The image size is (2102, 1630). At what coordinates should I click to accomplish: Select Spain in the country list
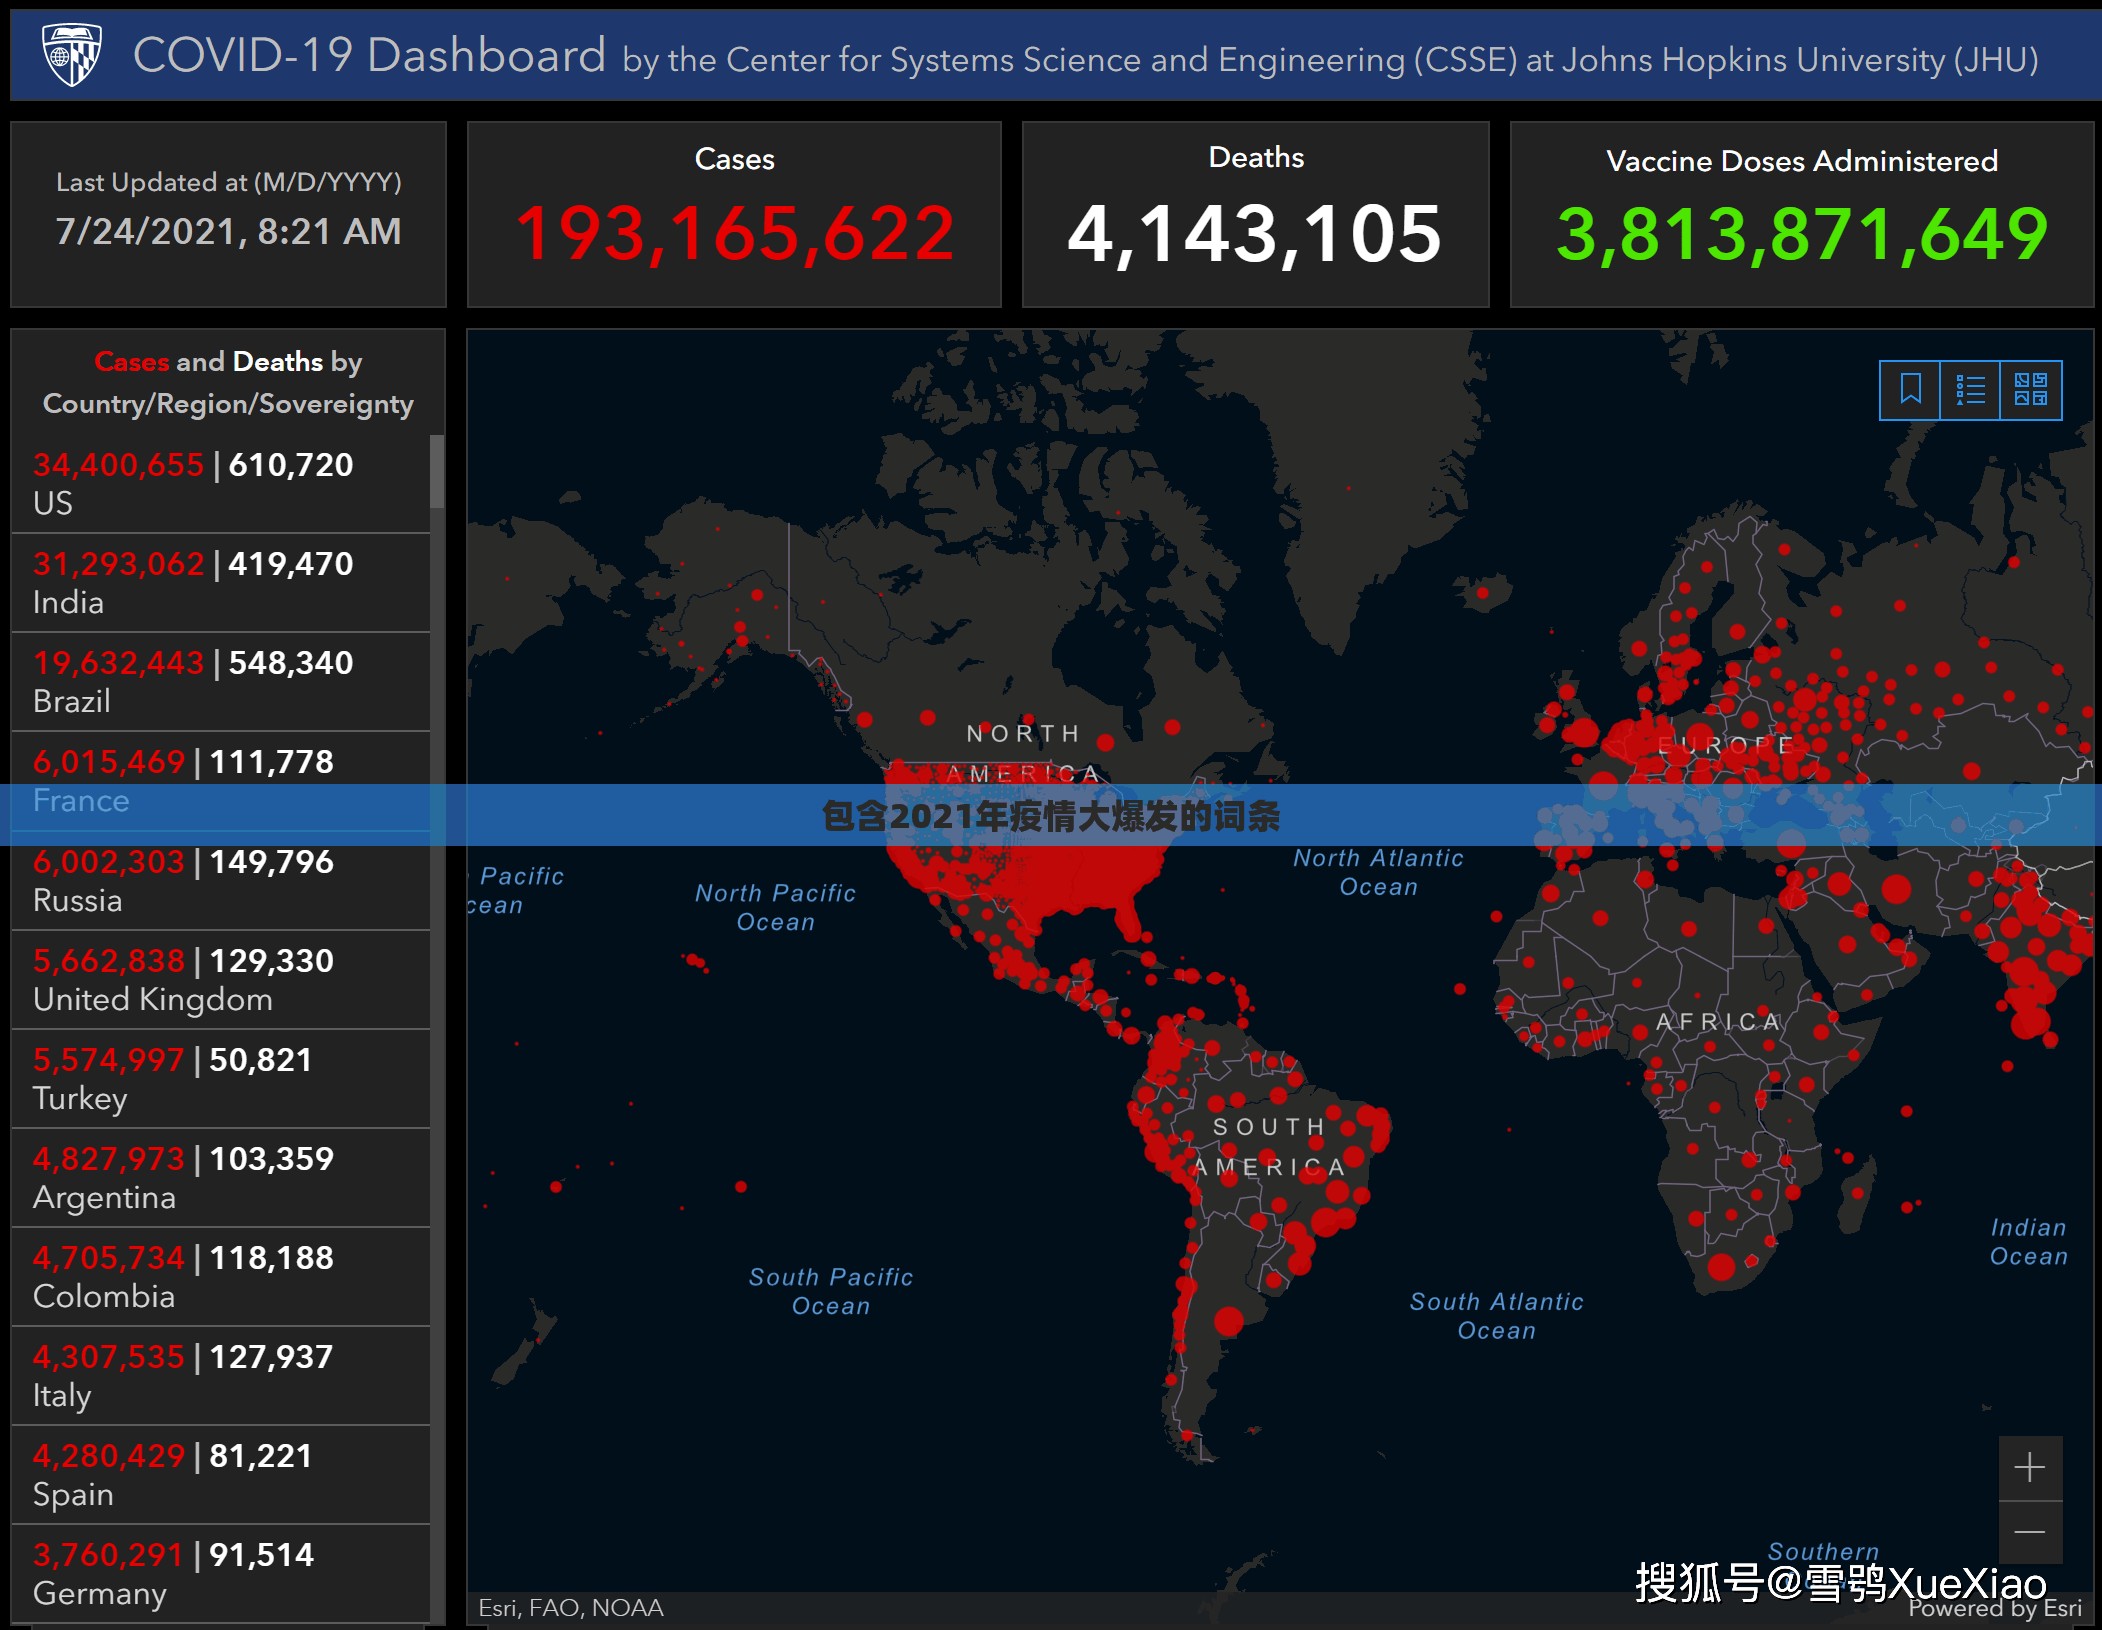[x=221, y=1475]
